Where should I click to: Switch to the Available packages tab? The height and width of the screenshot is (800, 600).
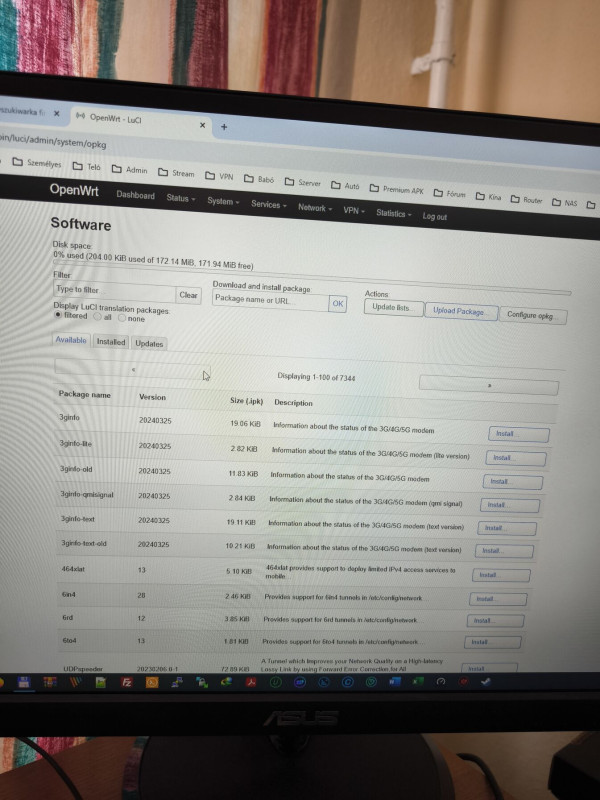(x=71, y=340)
